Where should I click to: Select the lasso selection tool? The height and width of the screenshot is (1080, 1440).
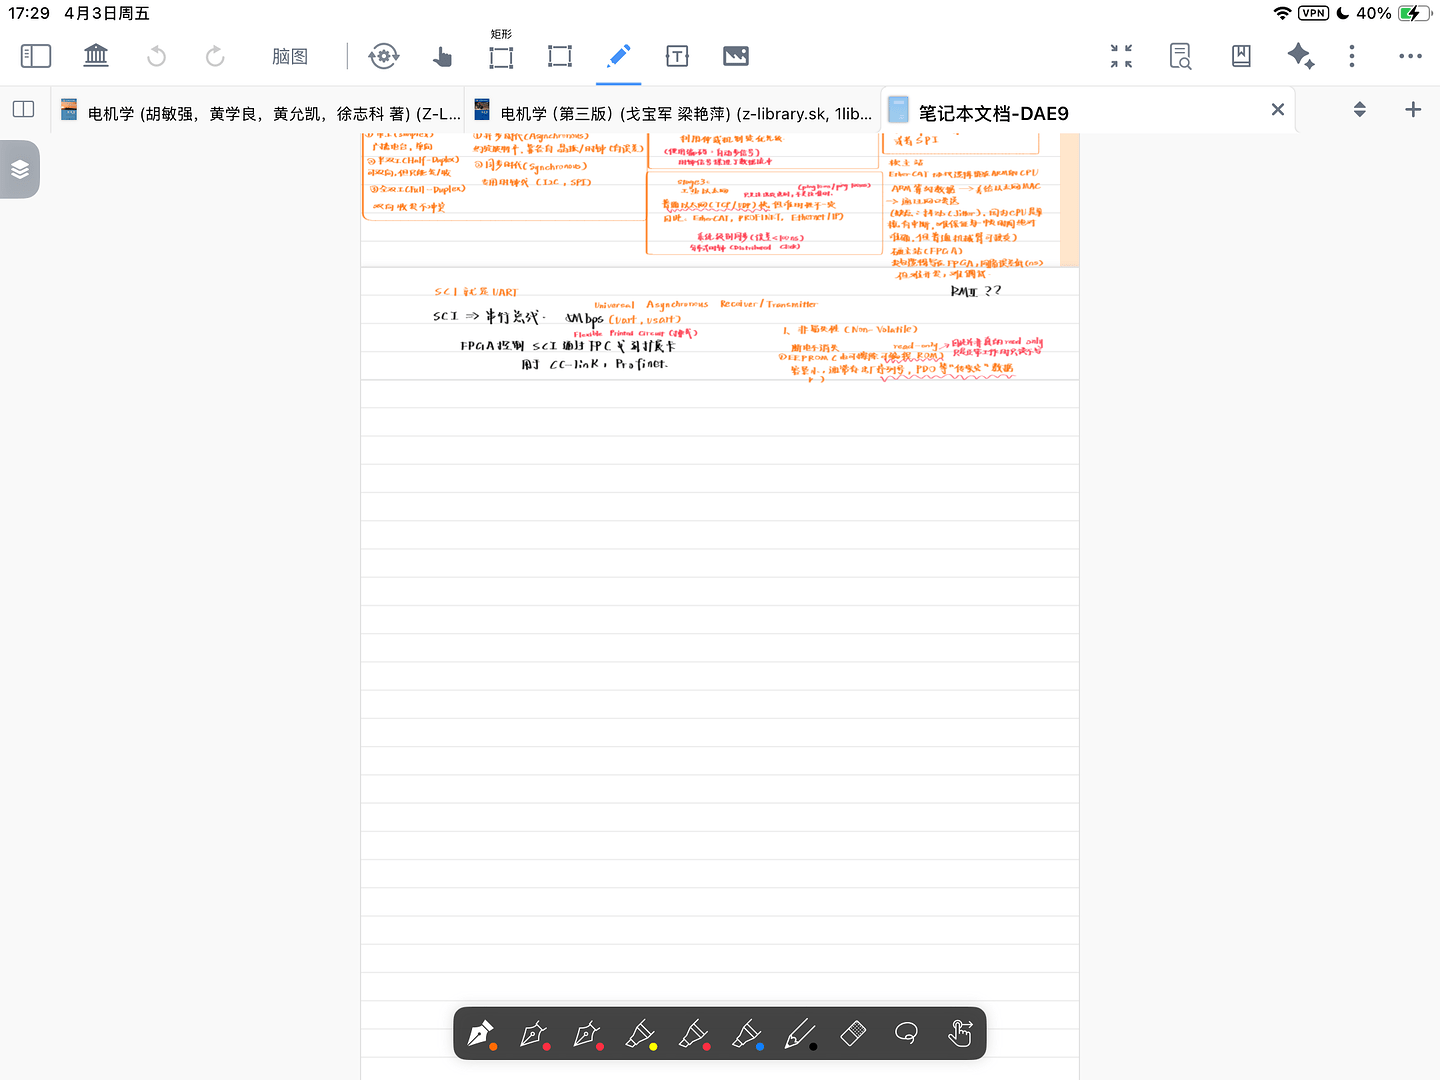click(906, 1033)
